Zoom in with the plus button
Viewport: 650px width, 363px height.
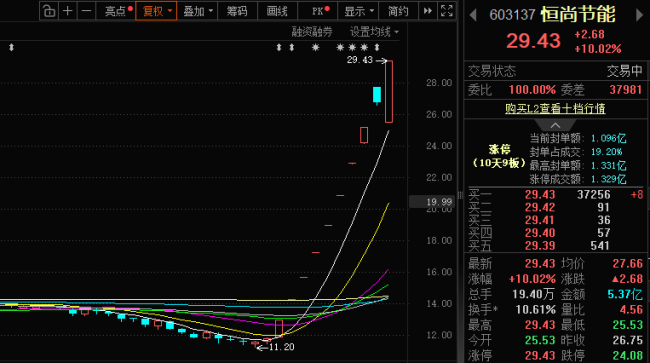(68, 11)
